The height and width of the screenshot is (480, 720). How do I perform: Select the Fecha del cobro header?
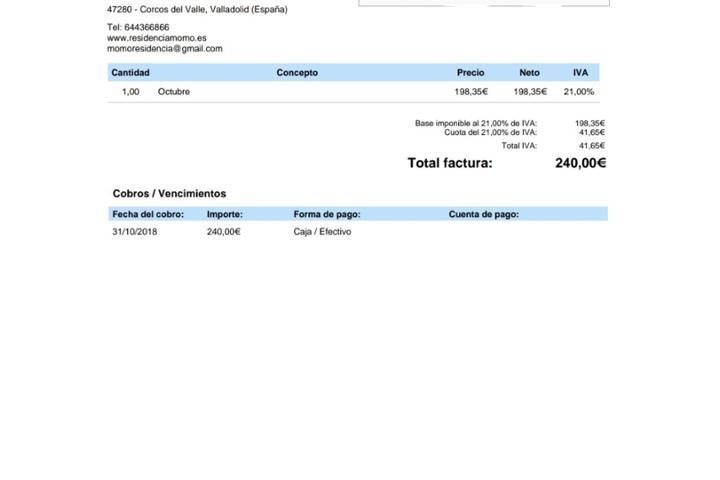(148, 214)
